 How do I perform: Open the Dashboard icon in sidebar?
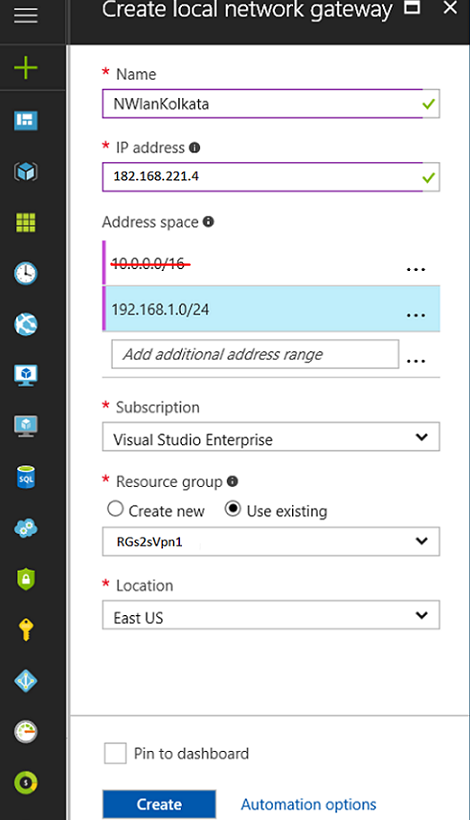pyautogui.click(x=26, y=120)
